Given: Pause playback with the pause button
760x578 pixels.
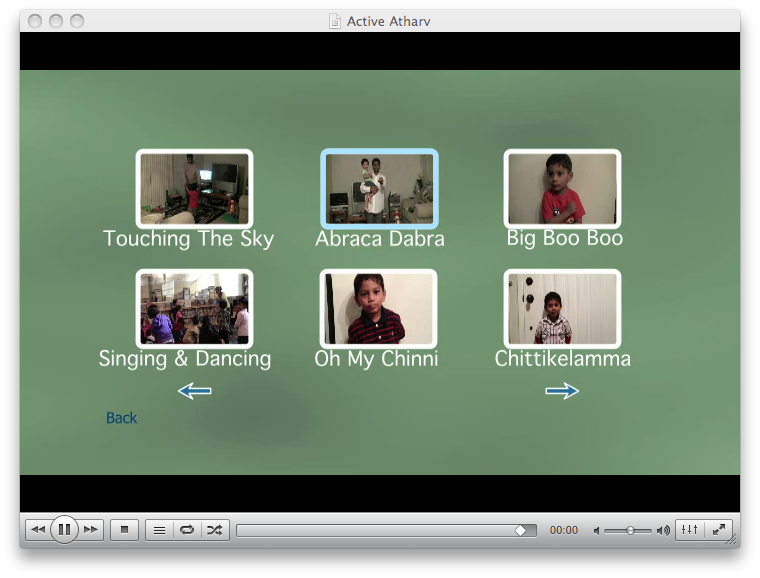Looking at the screenshot, I should (x=64, y=530).
